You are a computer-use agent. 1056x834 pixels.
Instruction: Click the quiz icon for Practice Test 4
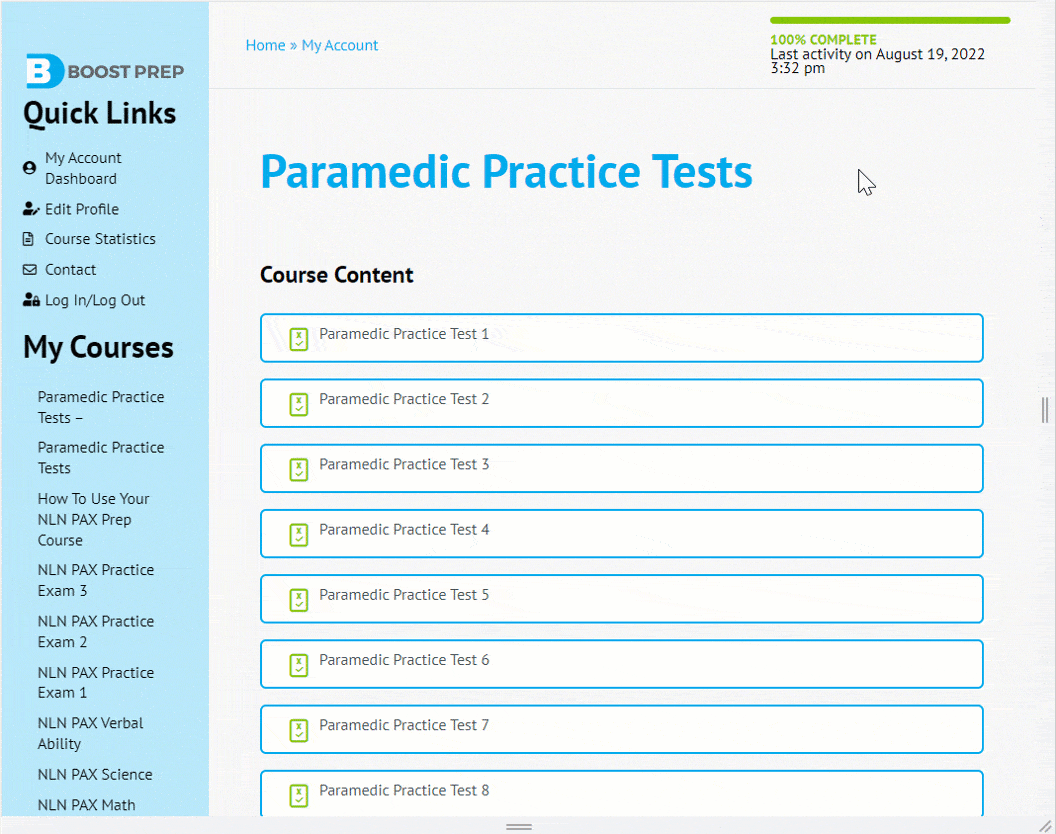click(298, 535)
